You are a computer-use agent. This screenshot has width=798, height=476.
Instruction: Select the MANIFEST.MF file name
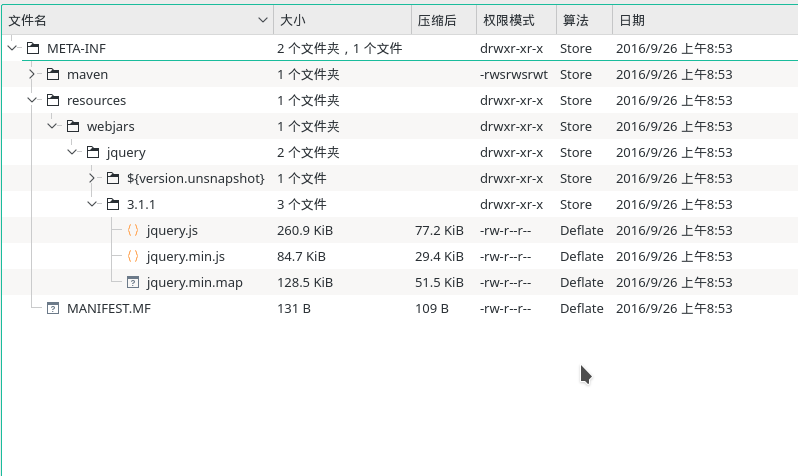[109, 308]
